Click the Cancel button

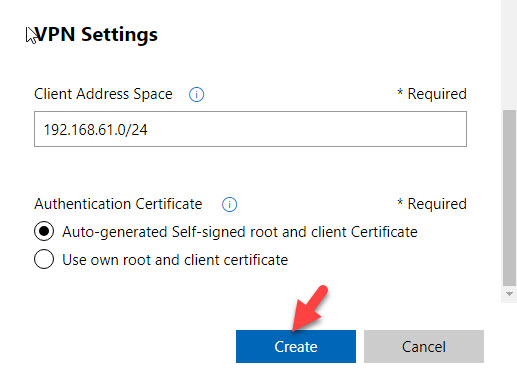coord(424,346)
